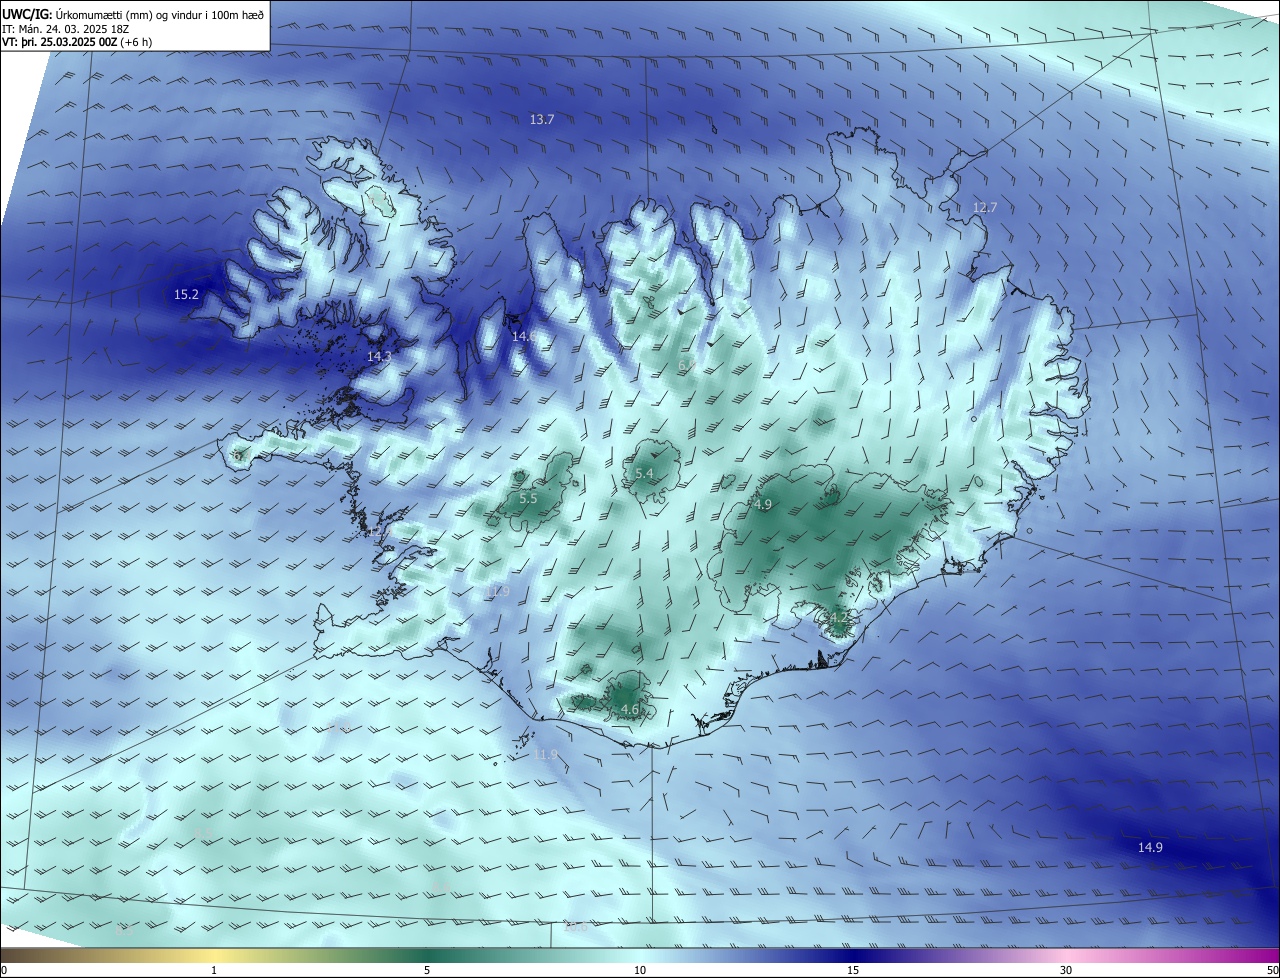Click the 4.9 value label

point(763,504)
